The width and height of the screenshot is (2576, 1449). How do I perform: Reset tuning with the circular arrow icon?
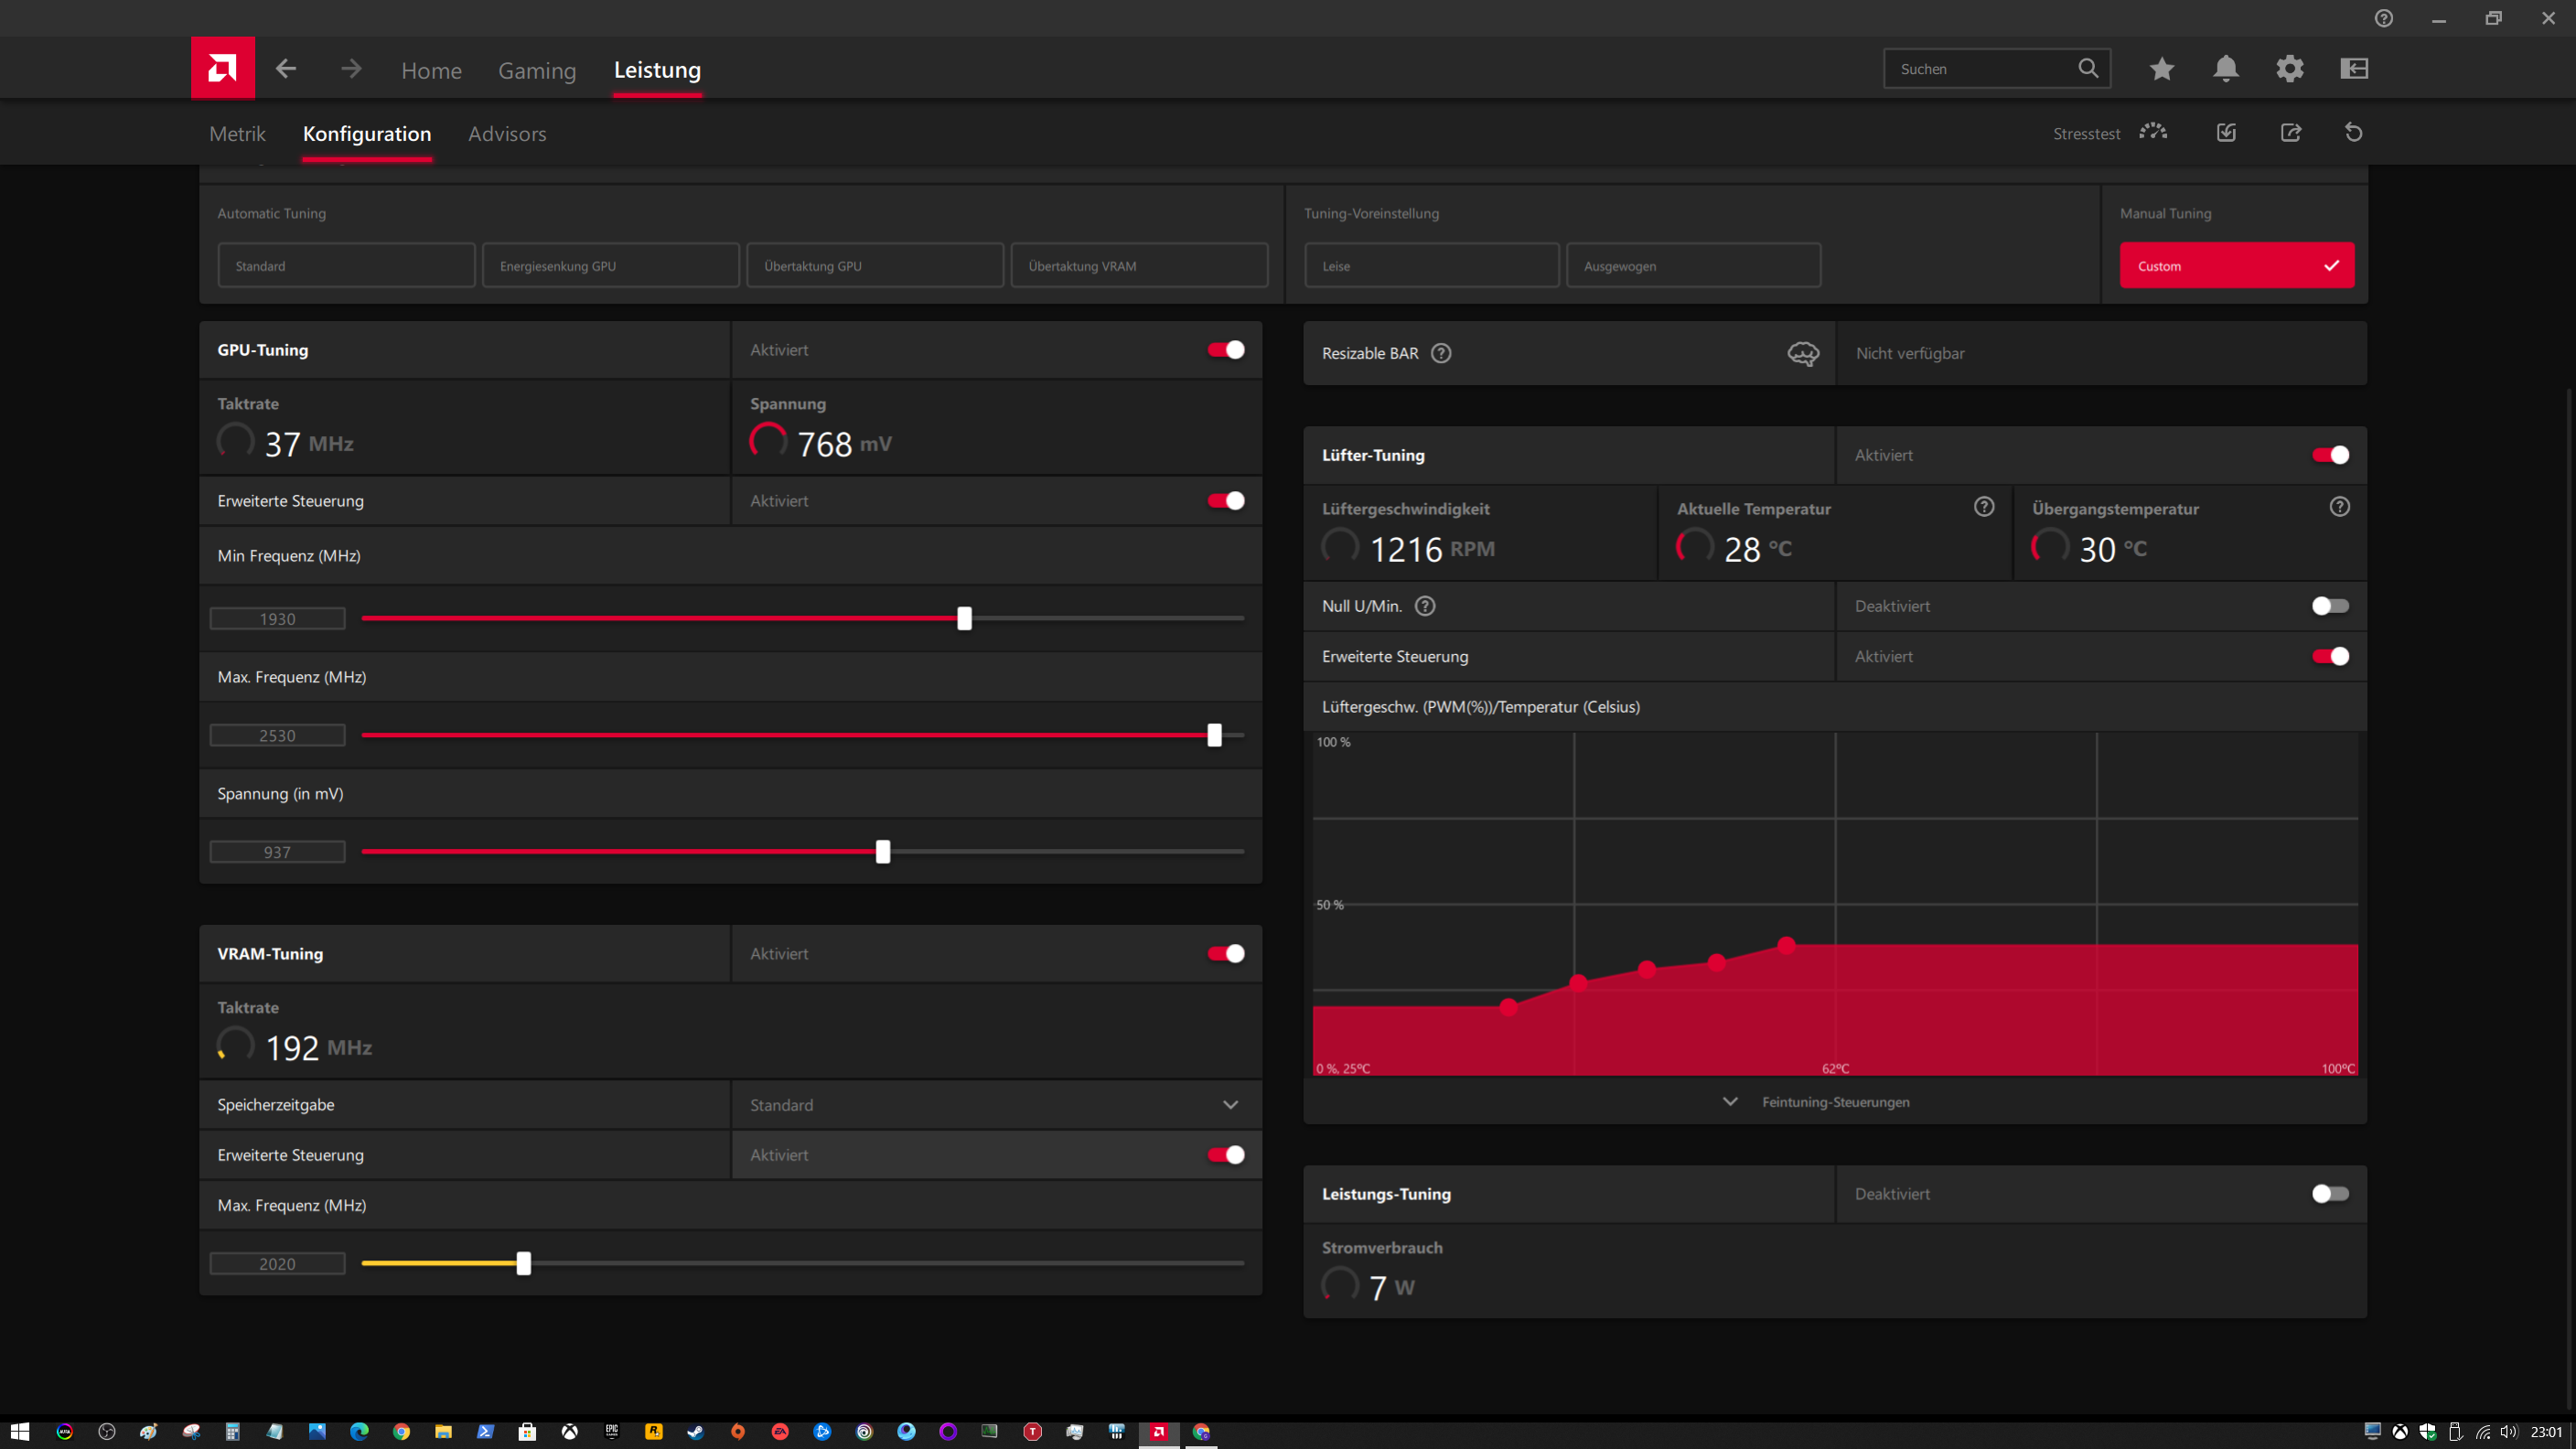(x=2353, y=133)
